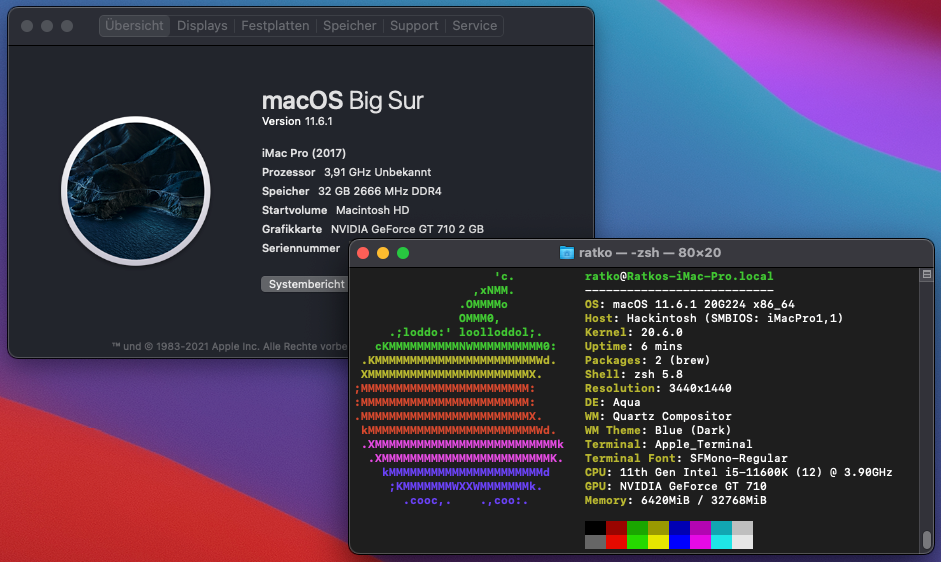Click the Terminal window title text
Viewport: 941px width, 562px height.
tap(650, 253)
